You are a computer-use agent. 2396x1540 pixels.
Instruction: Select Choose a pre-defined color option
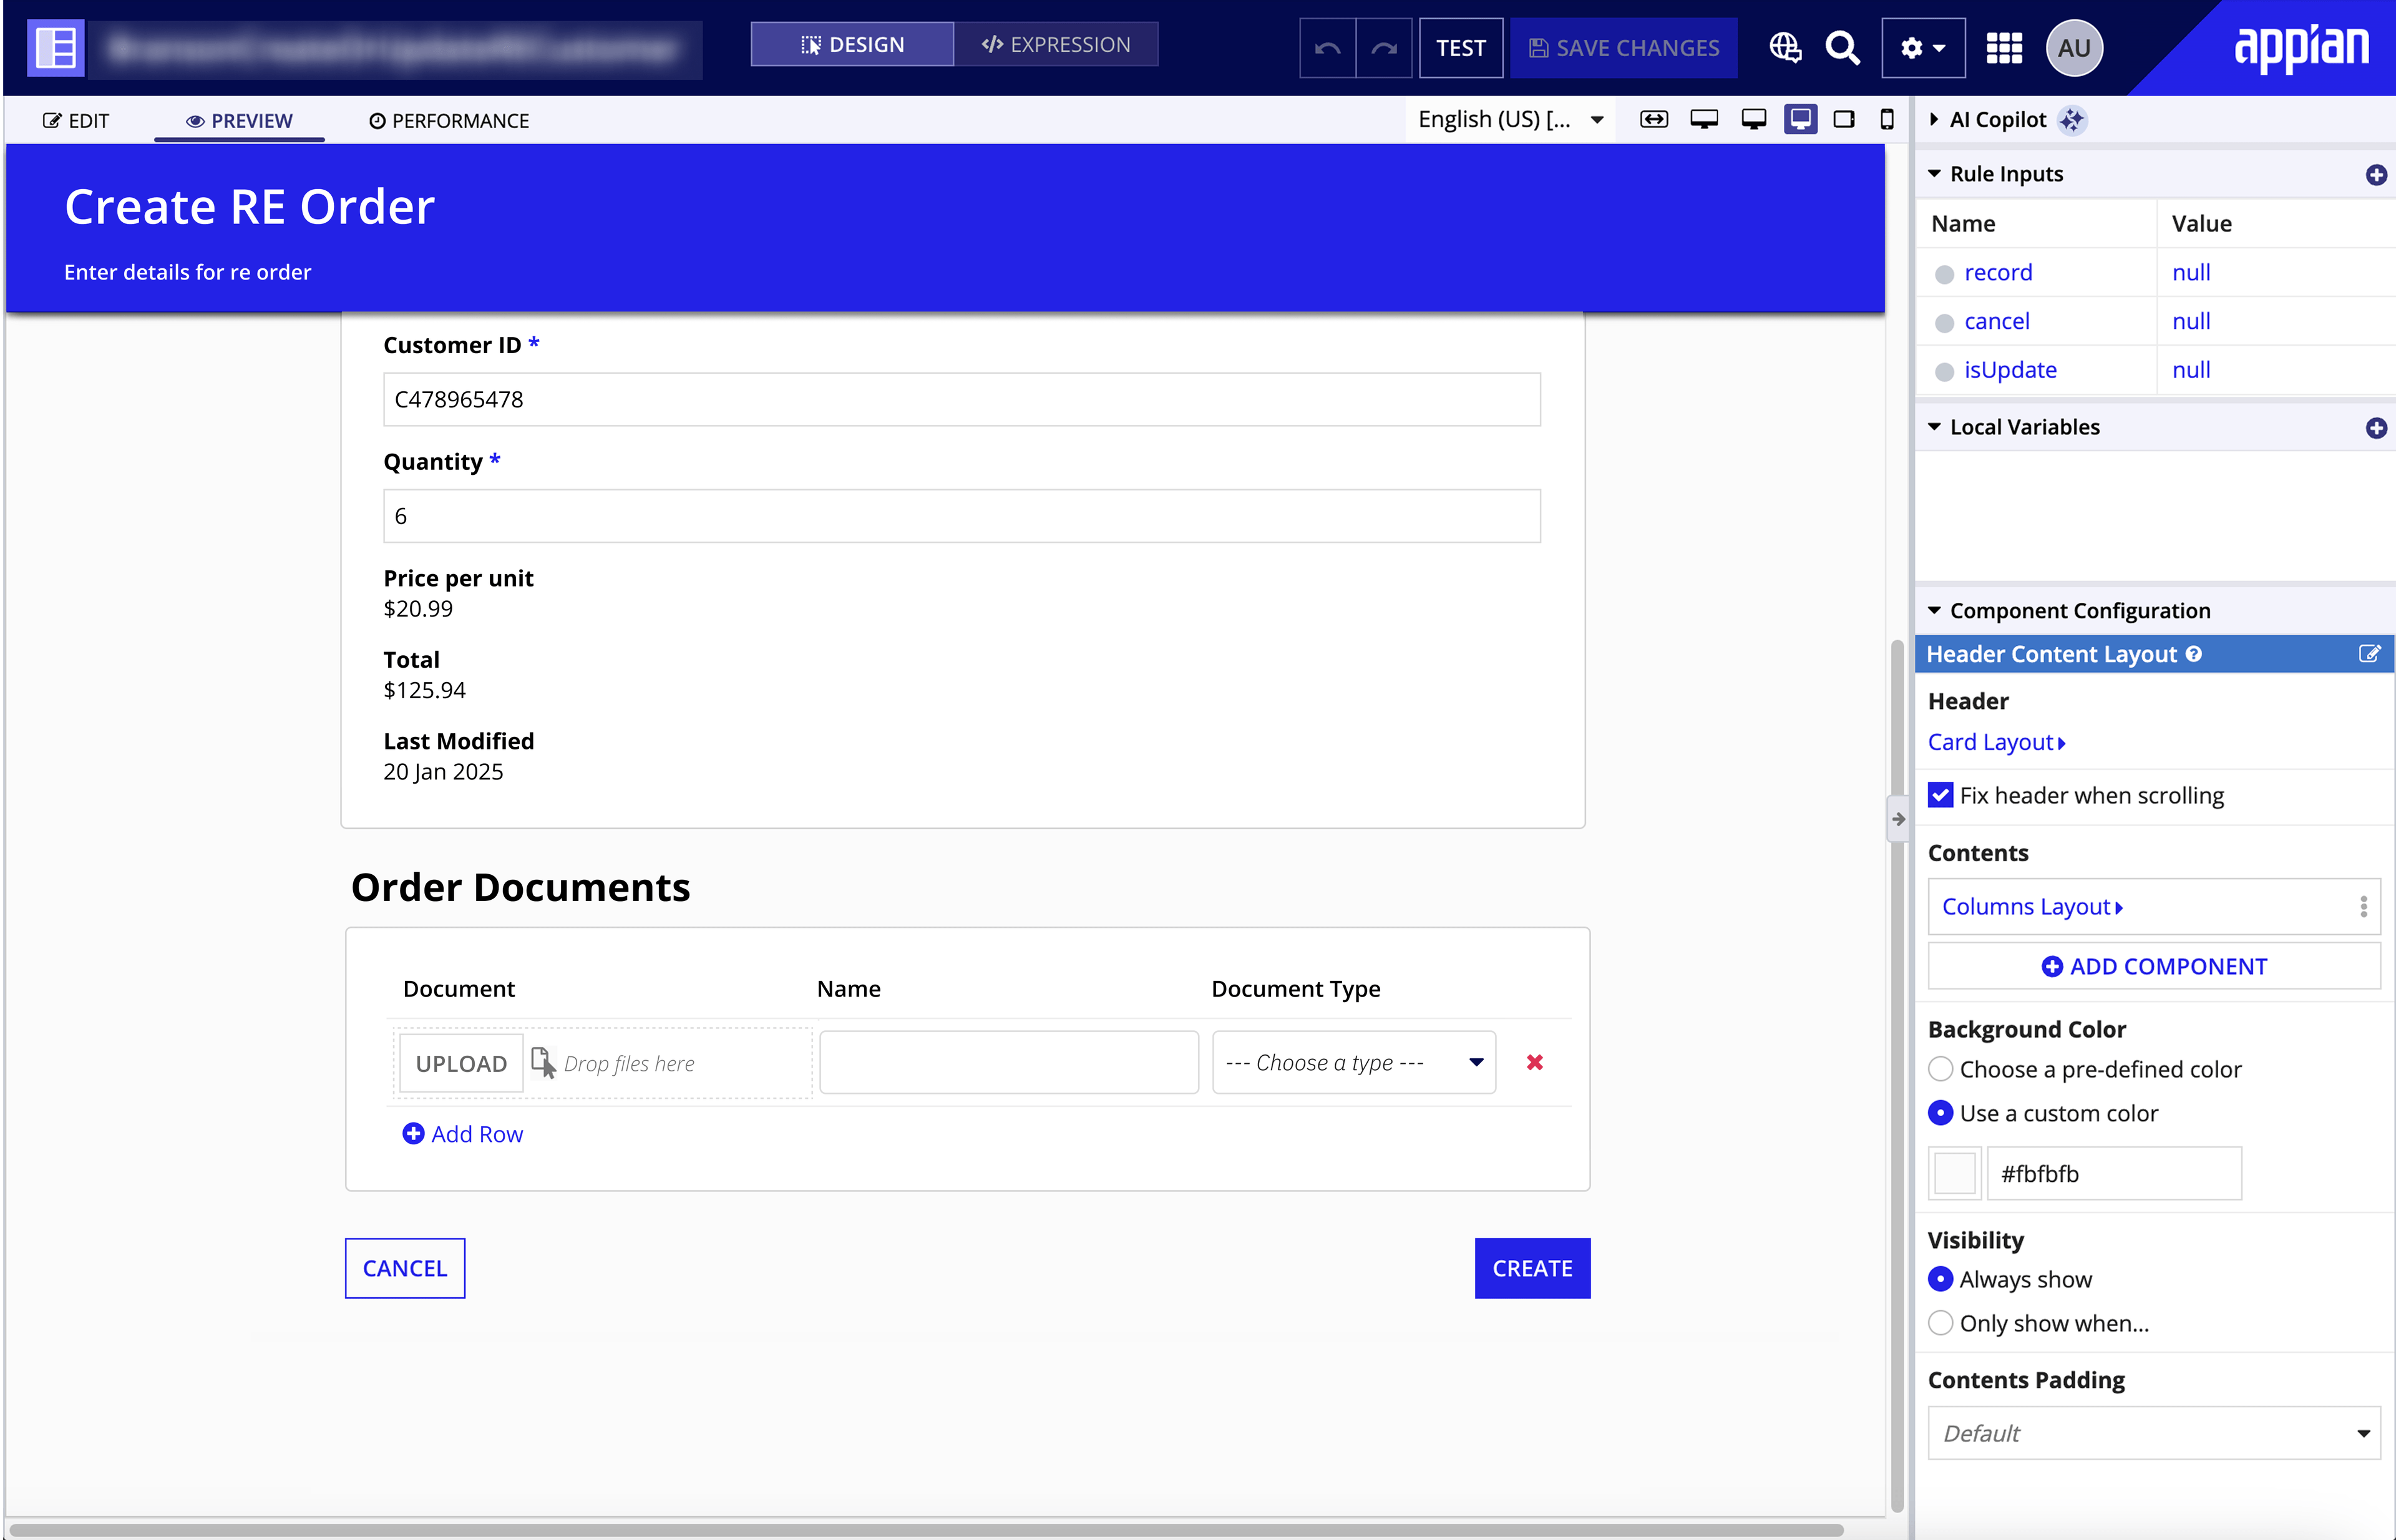point(1941,1069)
